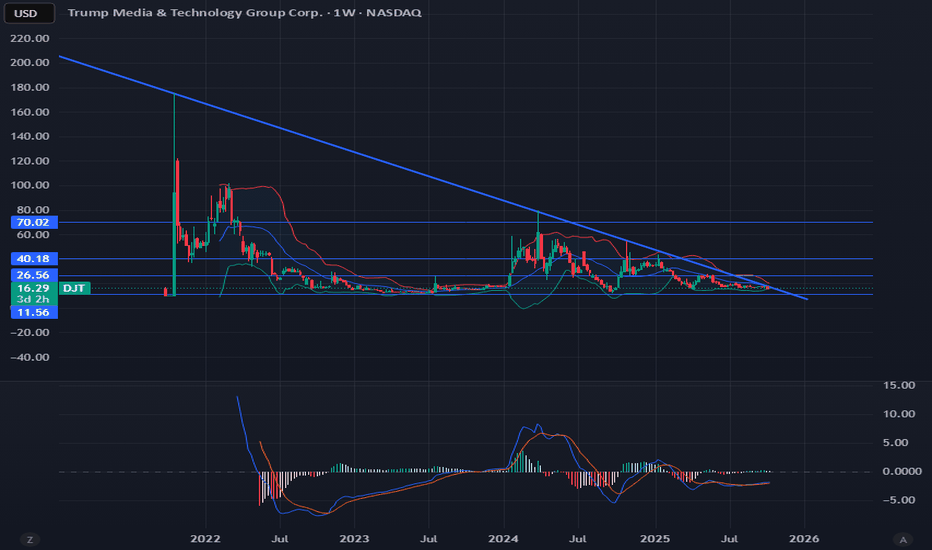Toggle the A auto-scale button
Image resolution: width=932 pixels, height=550 pixels.
[903, 539]
